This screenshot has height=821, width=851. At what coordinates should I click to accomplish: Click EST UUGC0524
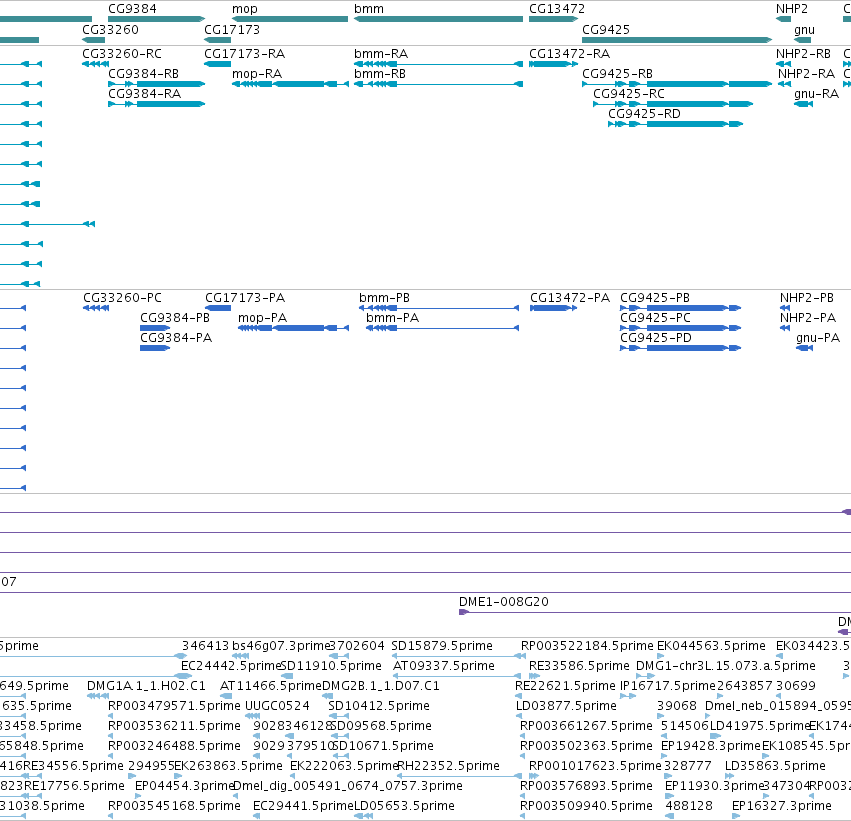pyautogui.click(x=277, y=706)
